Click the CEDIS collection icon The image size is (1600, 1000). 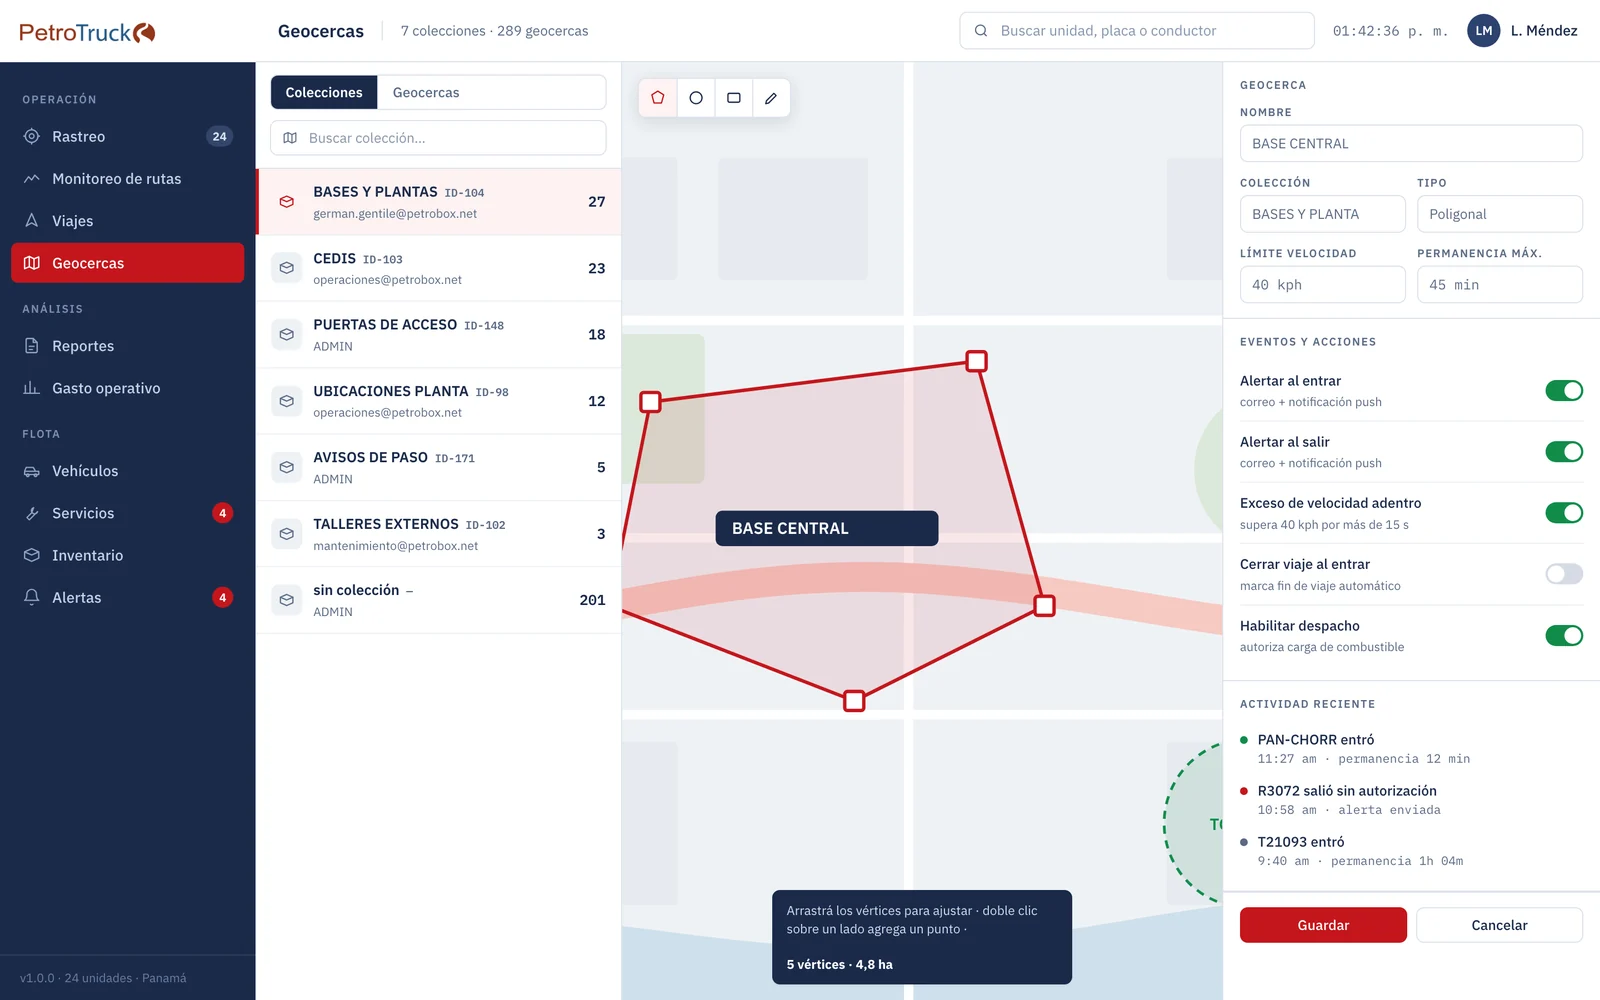click(287, 268)
